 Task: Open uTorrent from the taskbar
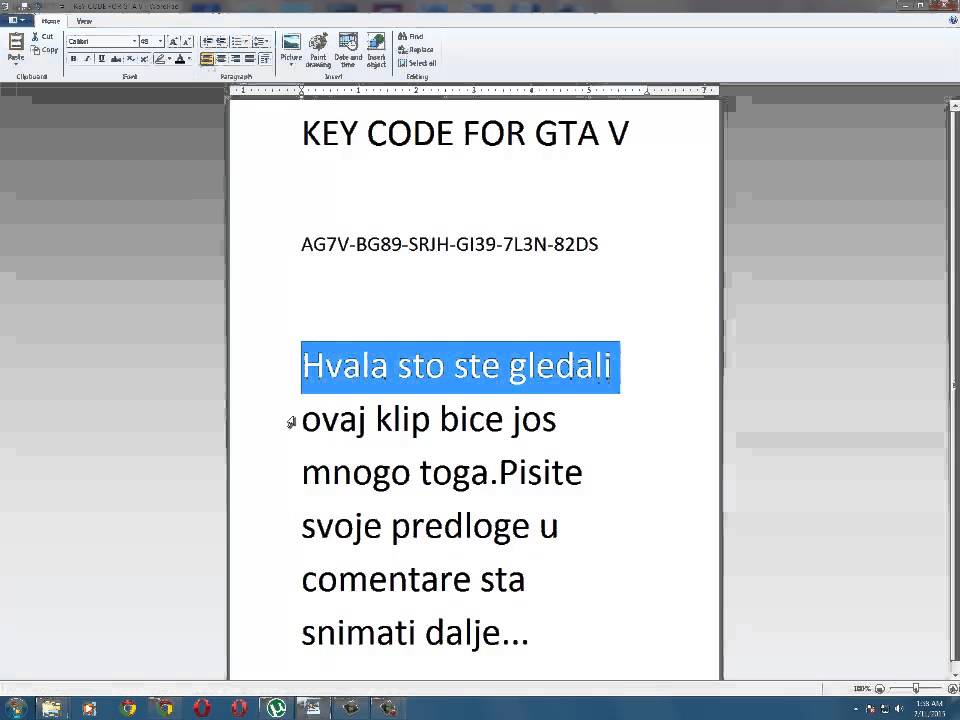(276, 708)
